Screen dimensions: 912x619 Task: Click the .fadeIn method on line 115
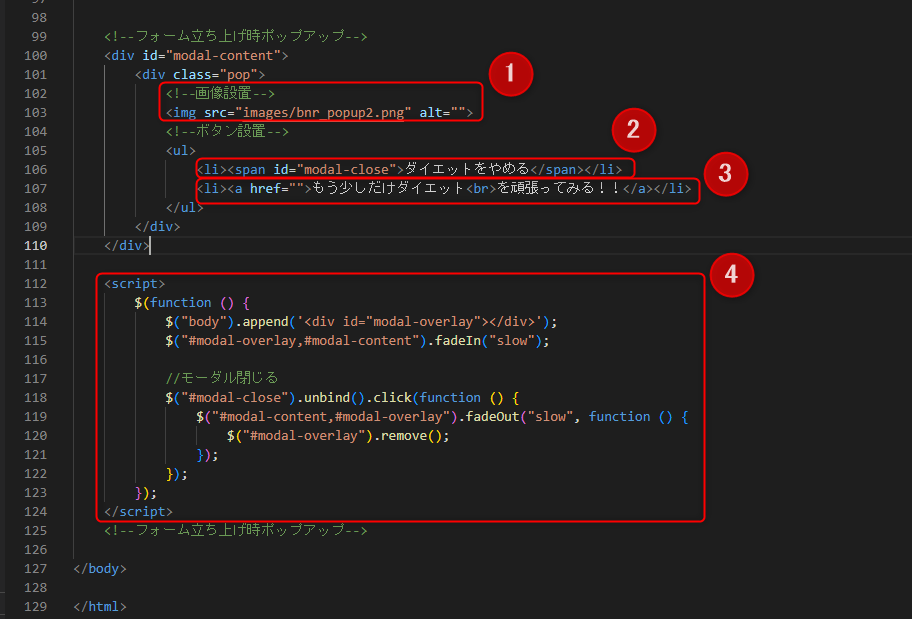point(454,340)
